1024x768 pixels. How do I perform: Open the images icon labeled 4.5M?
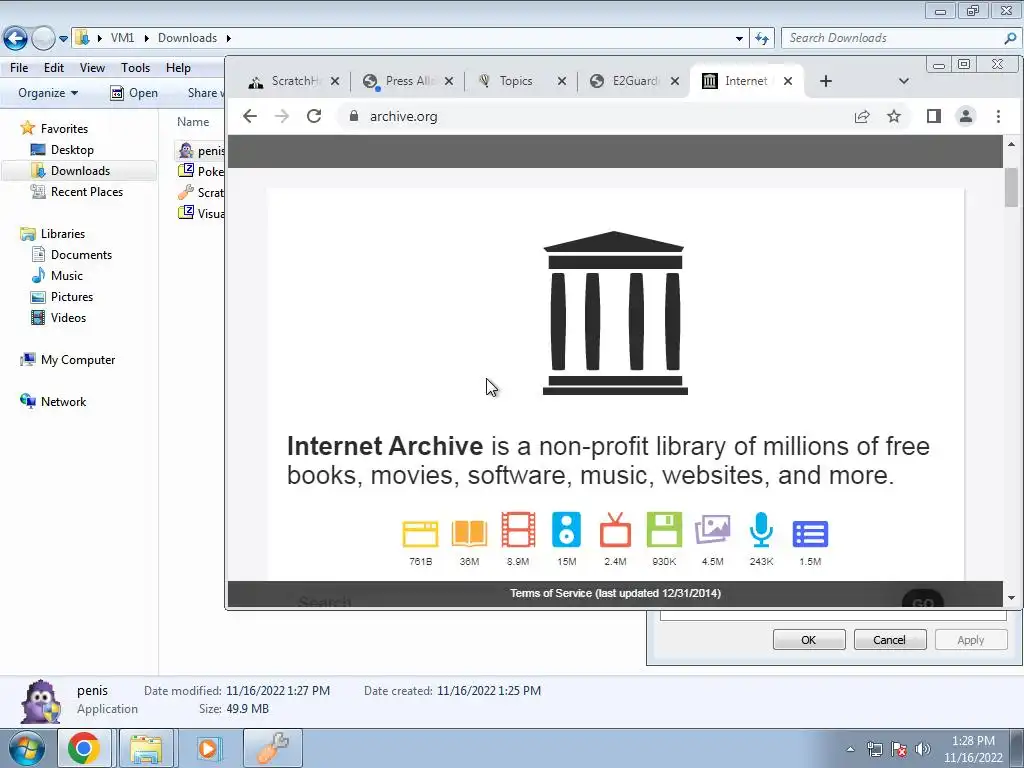(712, 530)
